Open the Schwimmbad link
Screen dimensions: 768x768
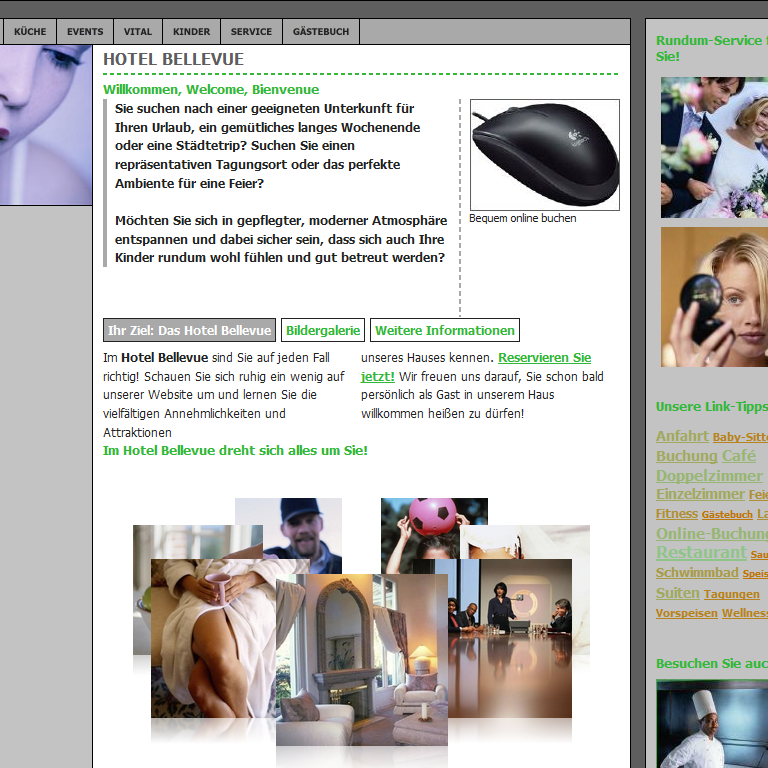[697, 573]
